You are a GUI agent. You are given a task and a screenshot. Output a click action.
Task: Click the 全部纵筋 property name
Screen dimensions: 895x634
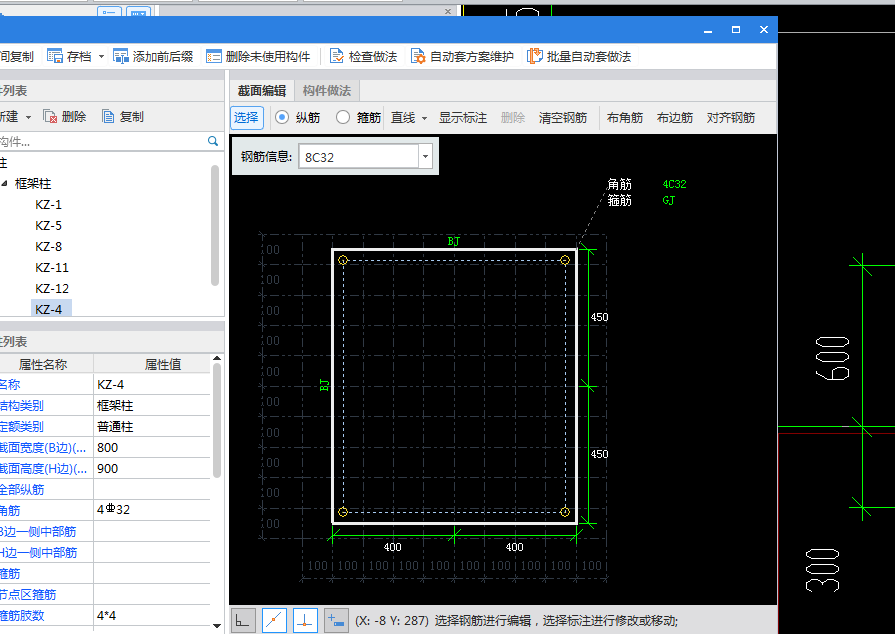(22, 490)
